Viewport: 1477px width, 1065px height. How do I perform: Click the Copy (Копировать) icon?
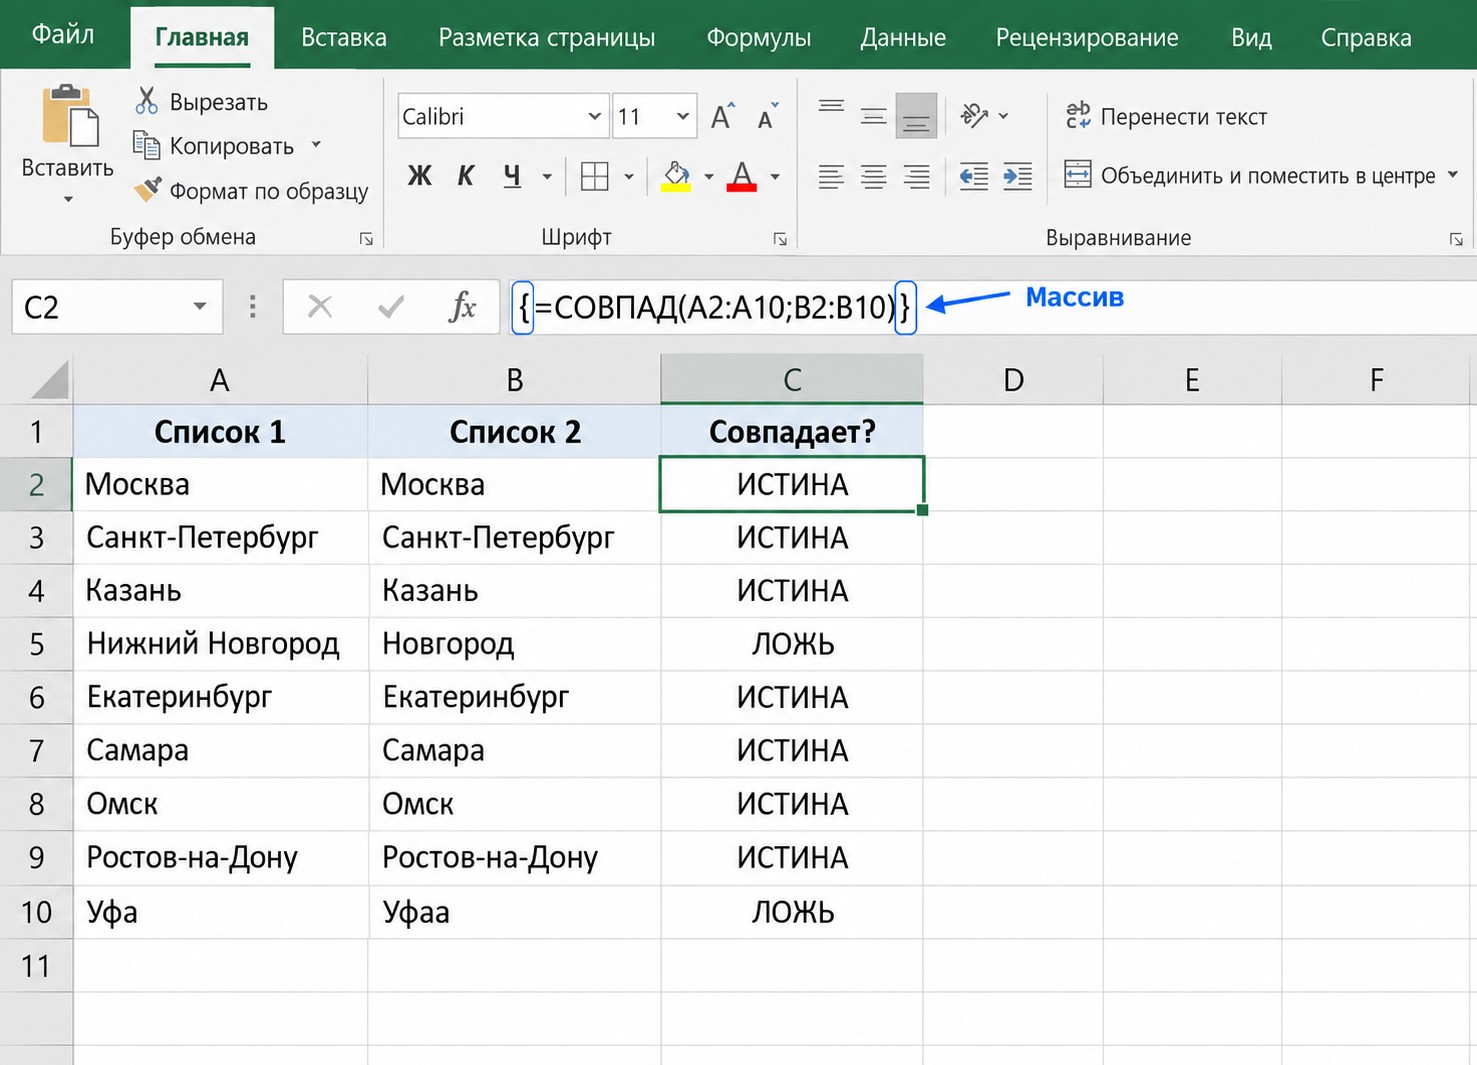(x=147, y=146)
